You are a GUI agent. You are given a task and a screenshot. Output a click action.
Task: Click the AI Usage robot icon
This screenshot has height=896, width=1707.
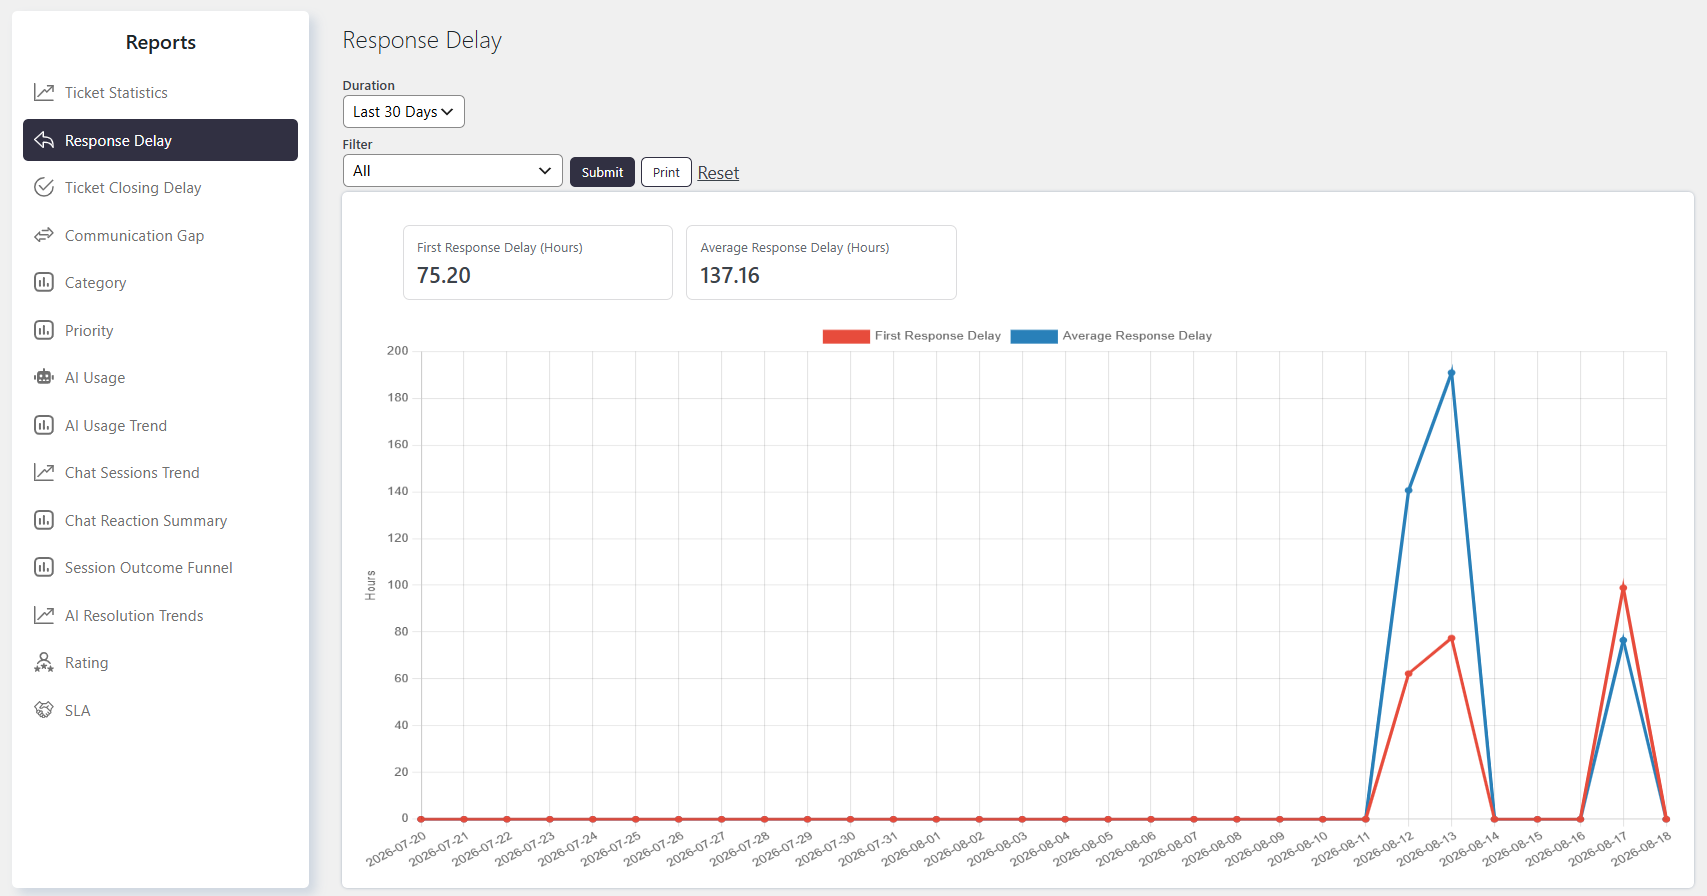44,377
